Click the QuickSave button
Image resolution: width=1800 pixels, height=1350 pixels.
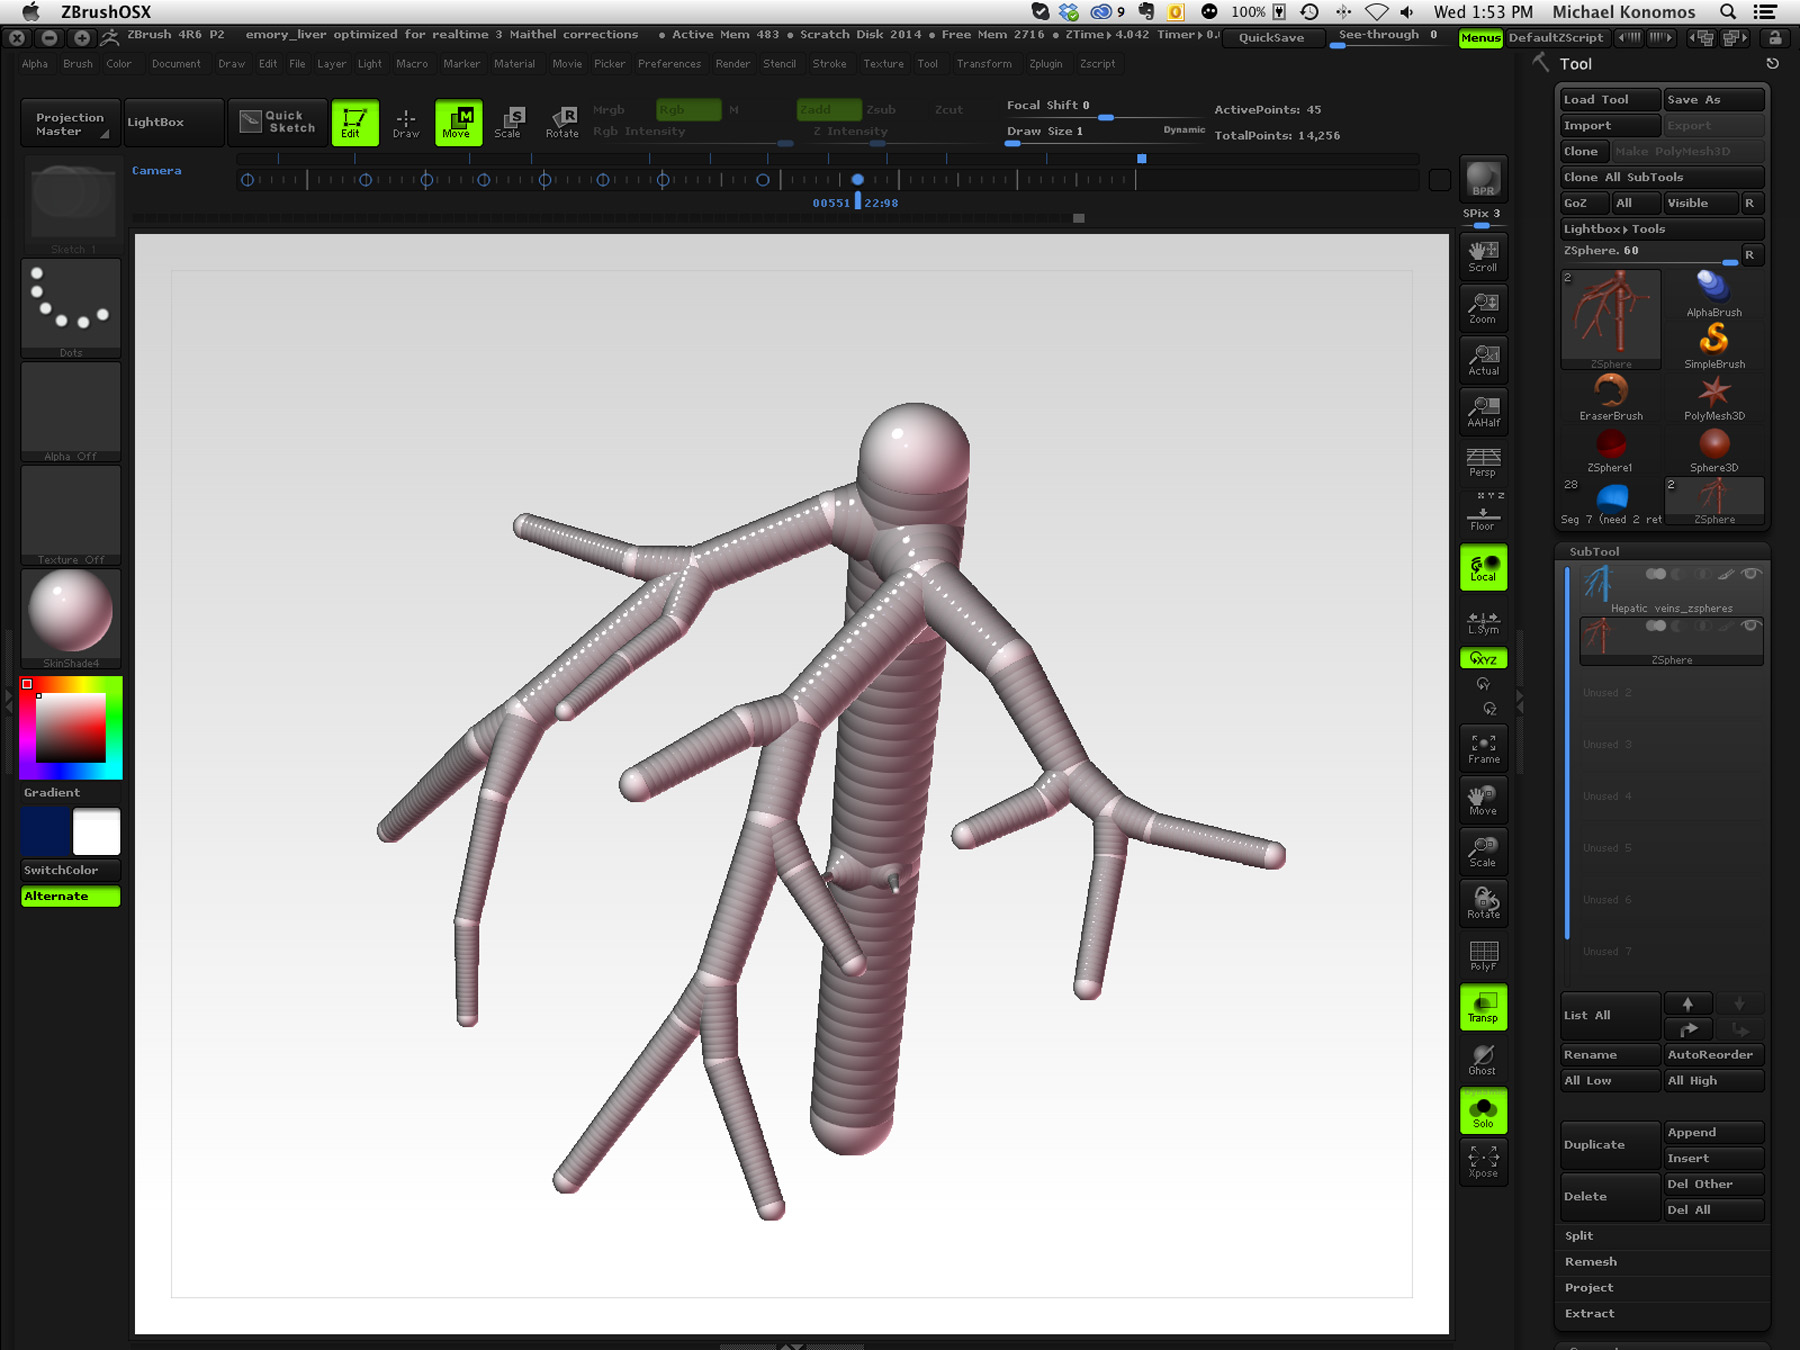tap(1271, 38)
